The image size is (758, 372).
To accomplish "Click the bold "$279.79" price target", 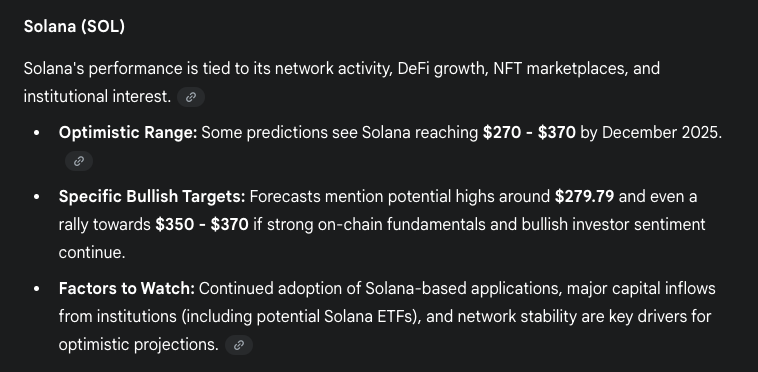I will click(x=584, y=197).
